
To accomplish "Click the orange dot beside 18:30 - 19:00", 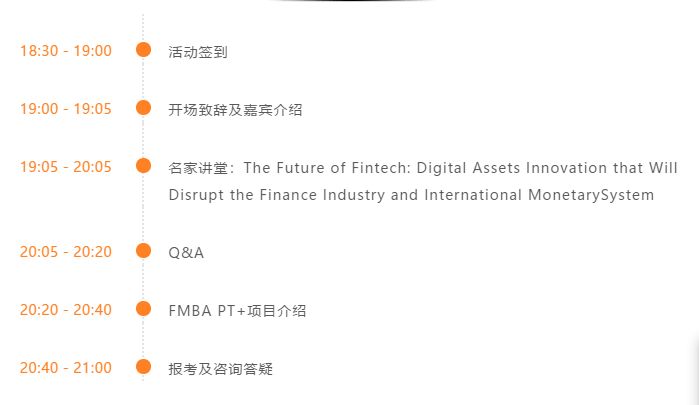I will click(143, 50).
